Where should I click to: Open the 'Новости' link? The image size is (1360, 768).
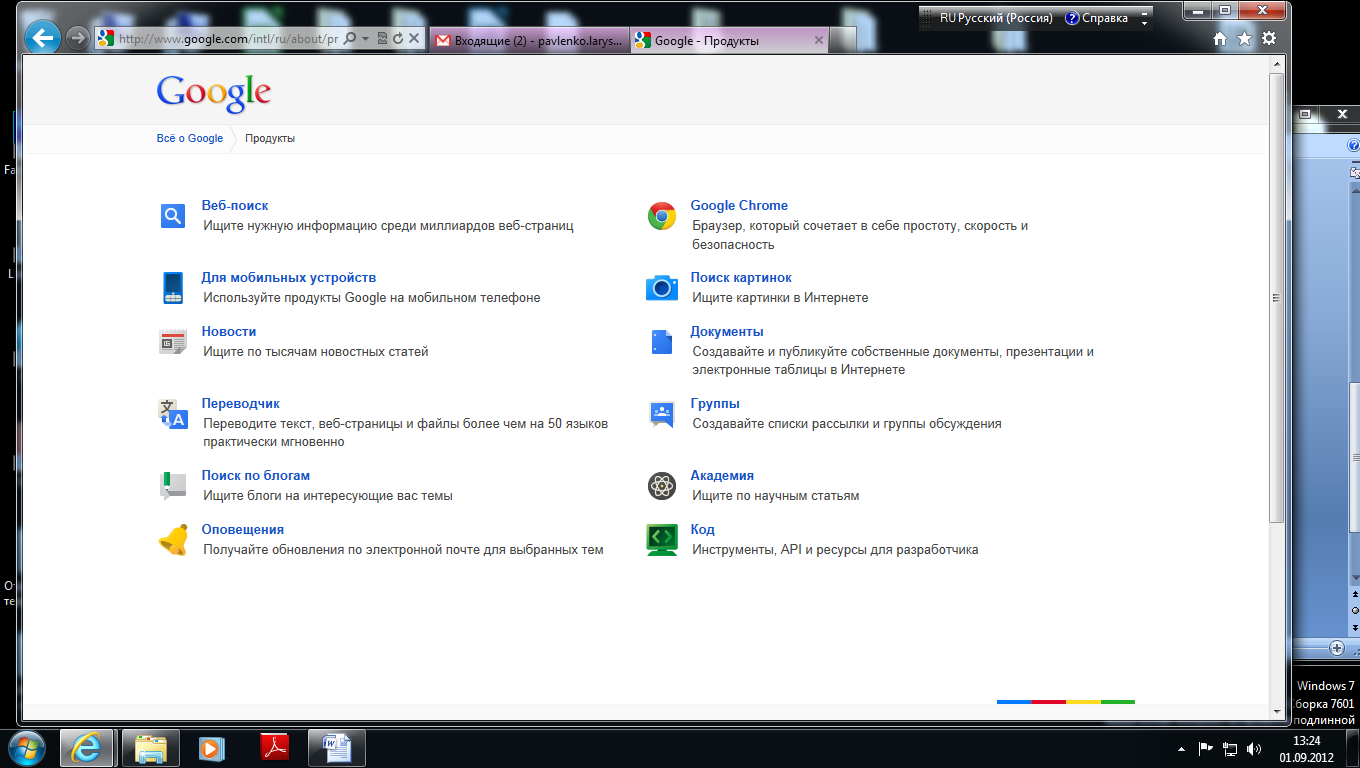point(229,331)
